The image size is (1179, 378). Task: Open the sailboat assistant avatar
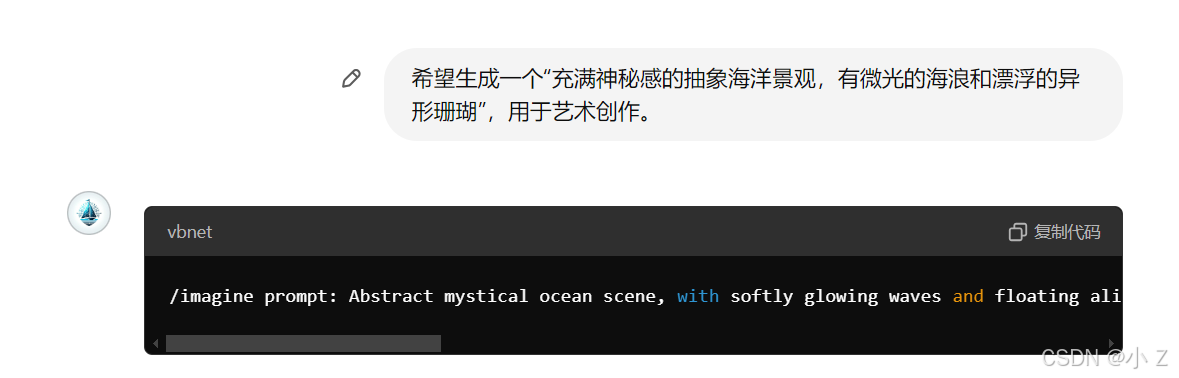89,213
